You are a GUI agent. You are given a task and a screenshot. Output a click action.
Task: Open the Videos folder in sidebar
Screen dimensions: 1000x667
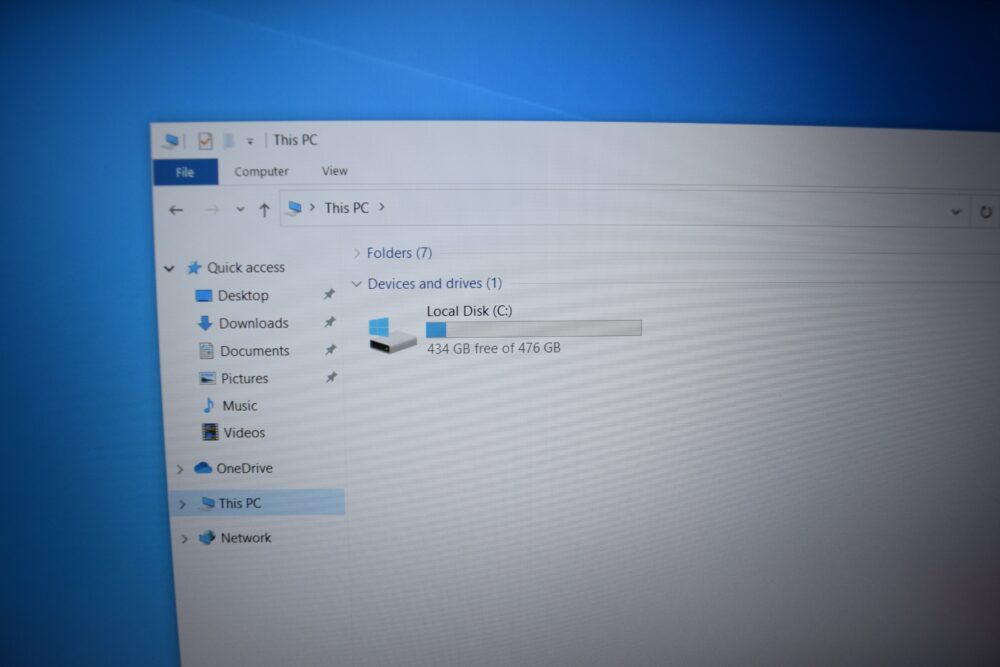244,432
